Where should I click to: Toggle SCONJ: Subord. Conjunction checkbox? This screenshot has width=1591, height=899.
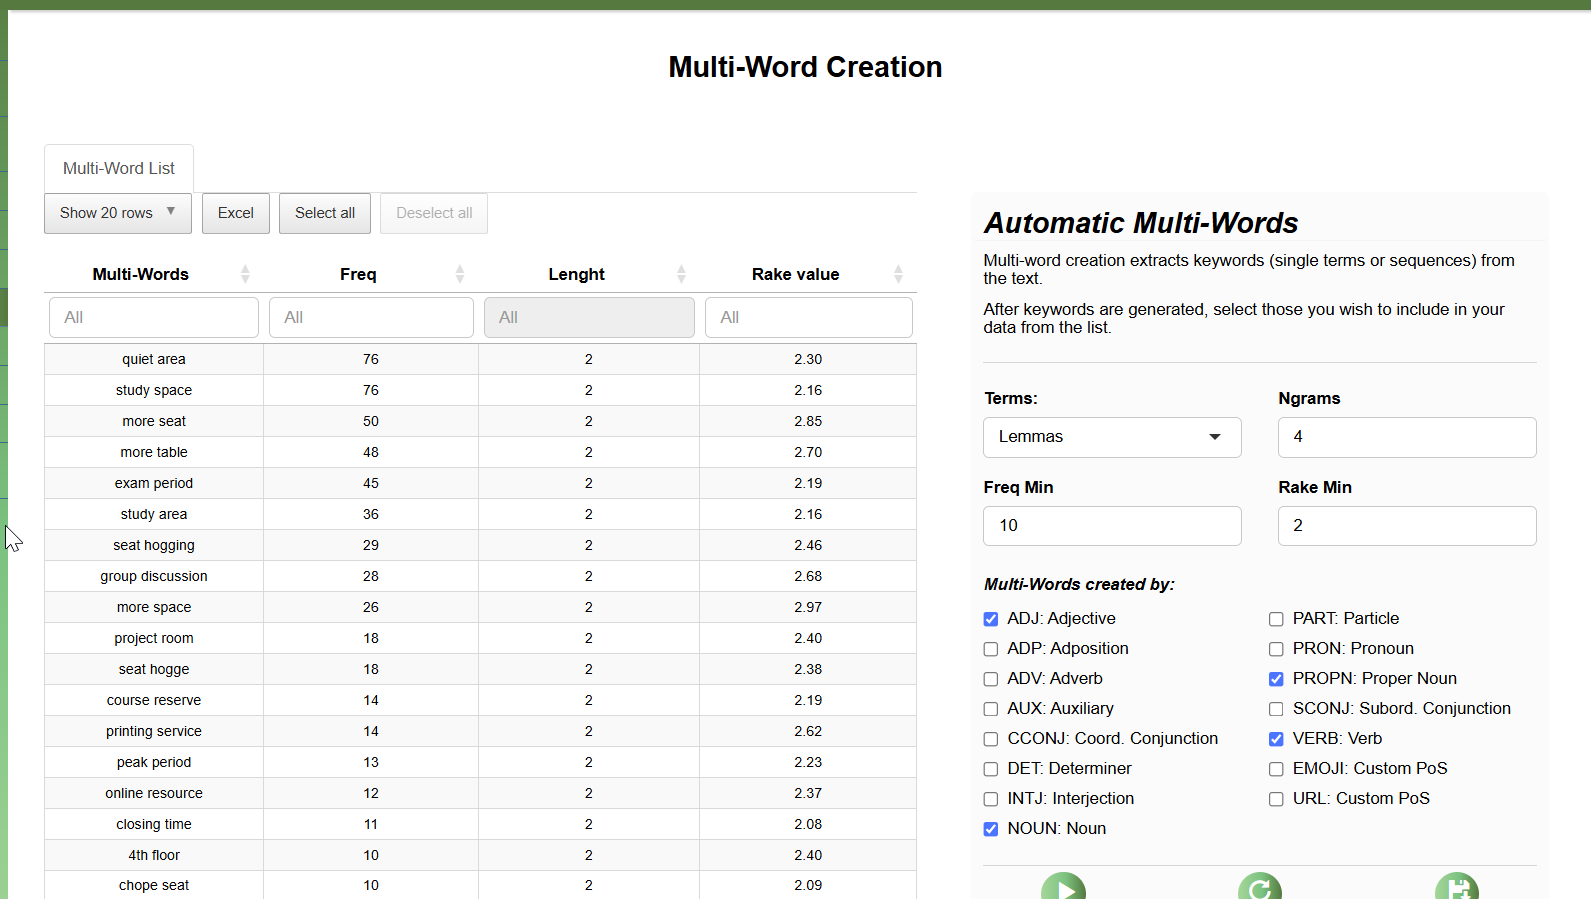[x=1276, y=709]
